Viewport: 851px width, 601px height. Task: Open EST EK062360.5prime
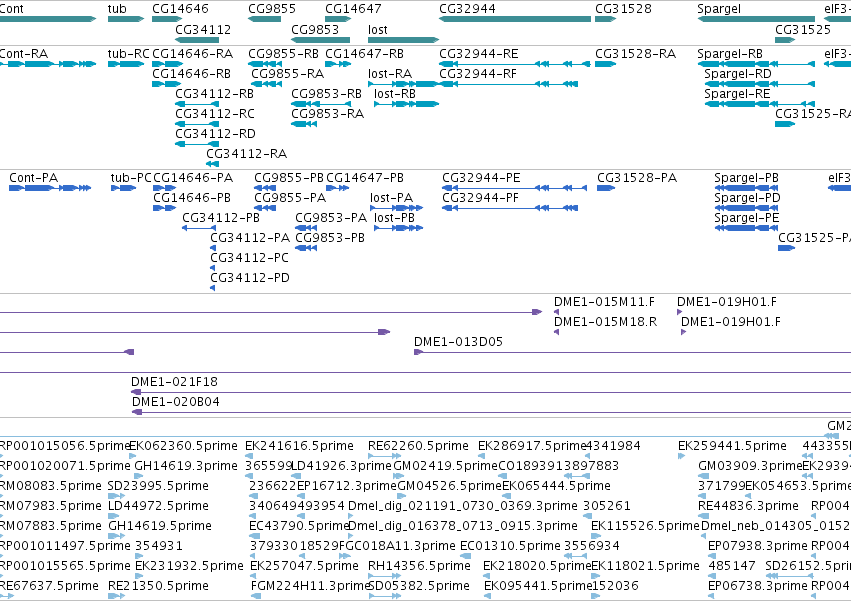pyautogui.click(x=133, y=456)
